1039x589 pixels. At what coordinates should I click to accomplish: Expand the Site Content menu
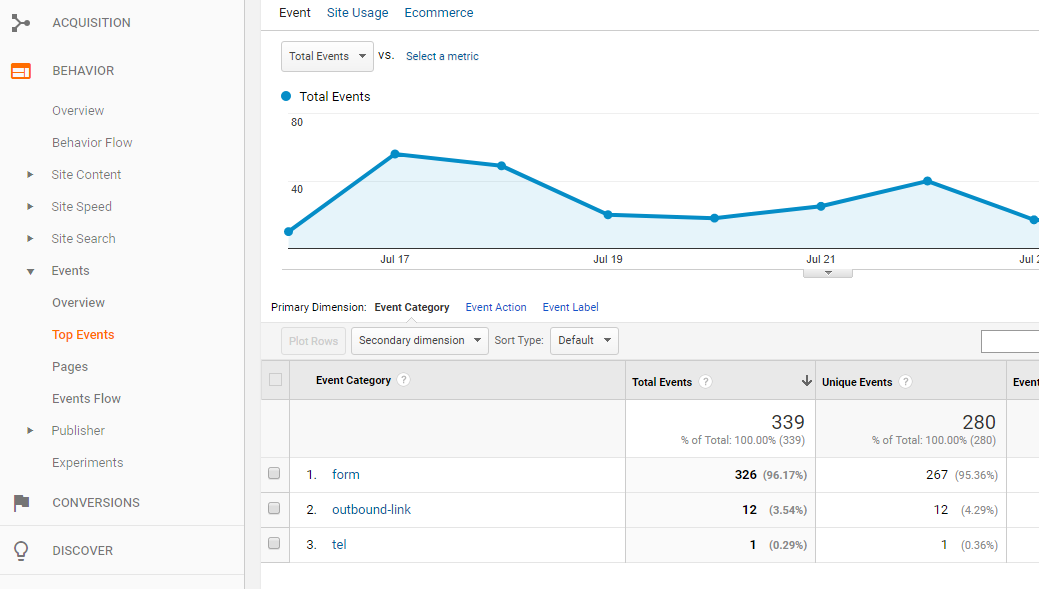[30, 175]
